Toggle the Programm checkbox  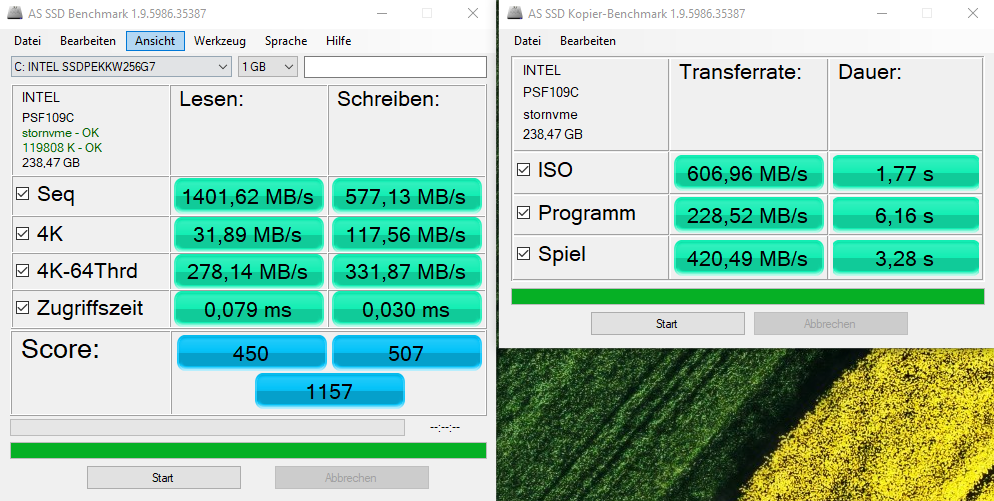523,213
